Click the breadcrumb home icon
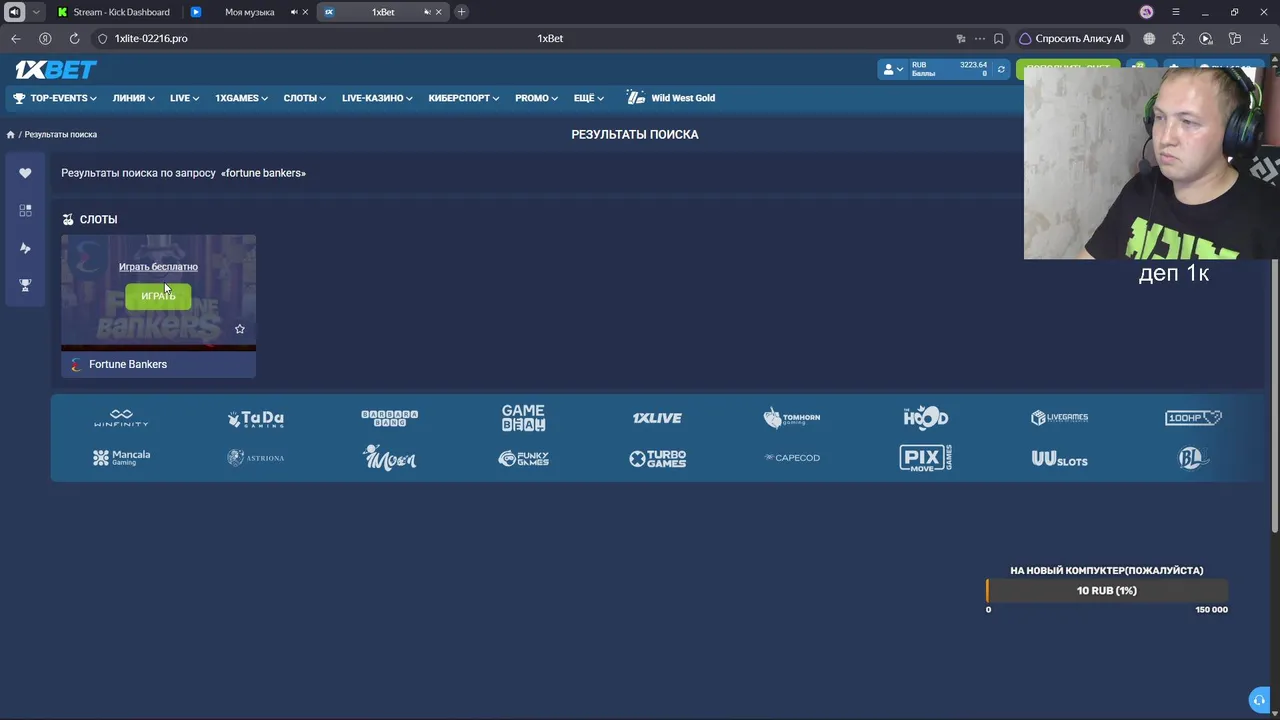1280x720 pixels. tap(10, 134)
